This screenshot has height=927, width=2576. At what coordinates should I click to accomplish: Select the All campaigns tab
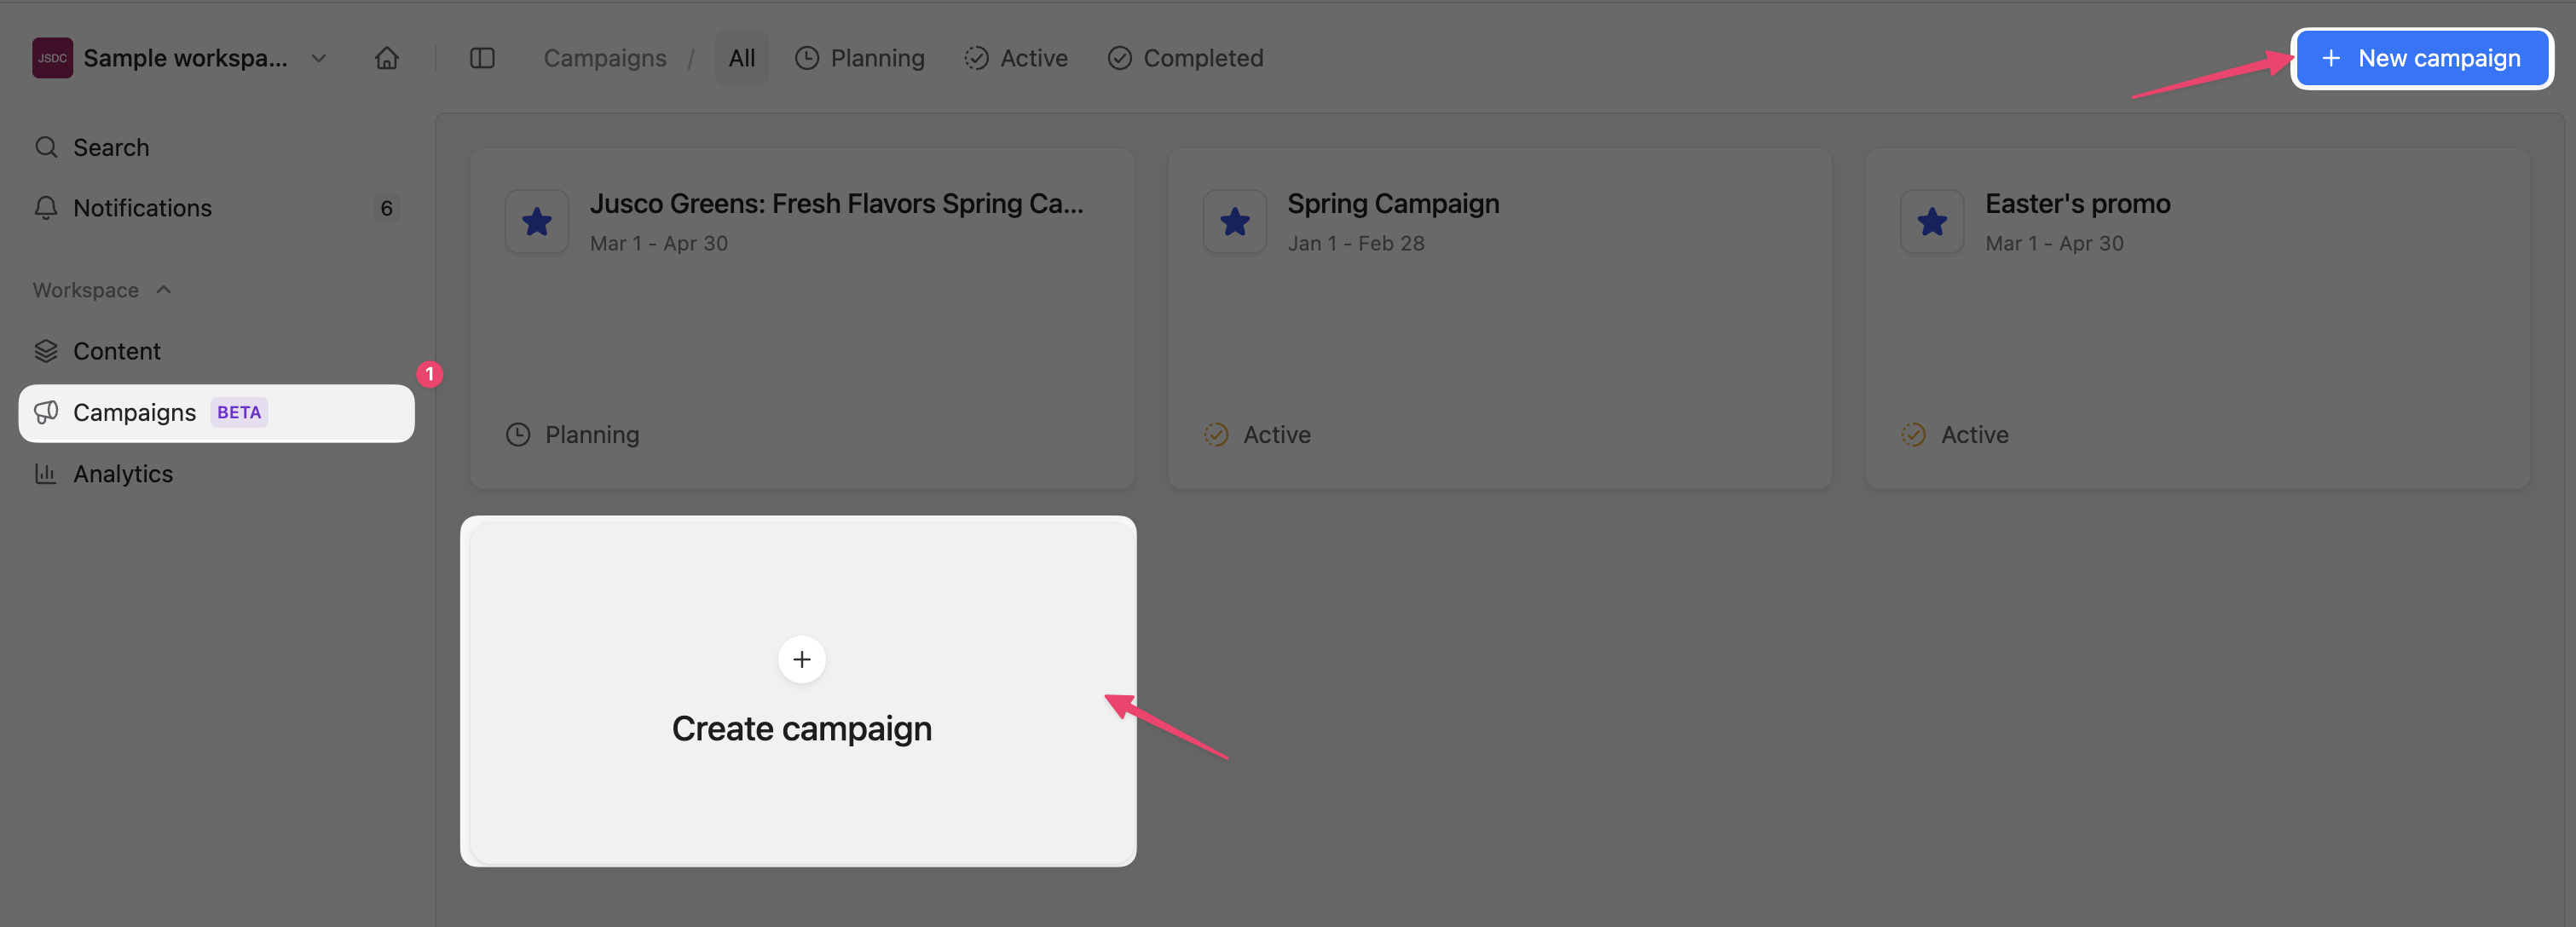click(741, 58)
